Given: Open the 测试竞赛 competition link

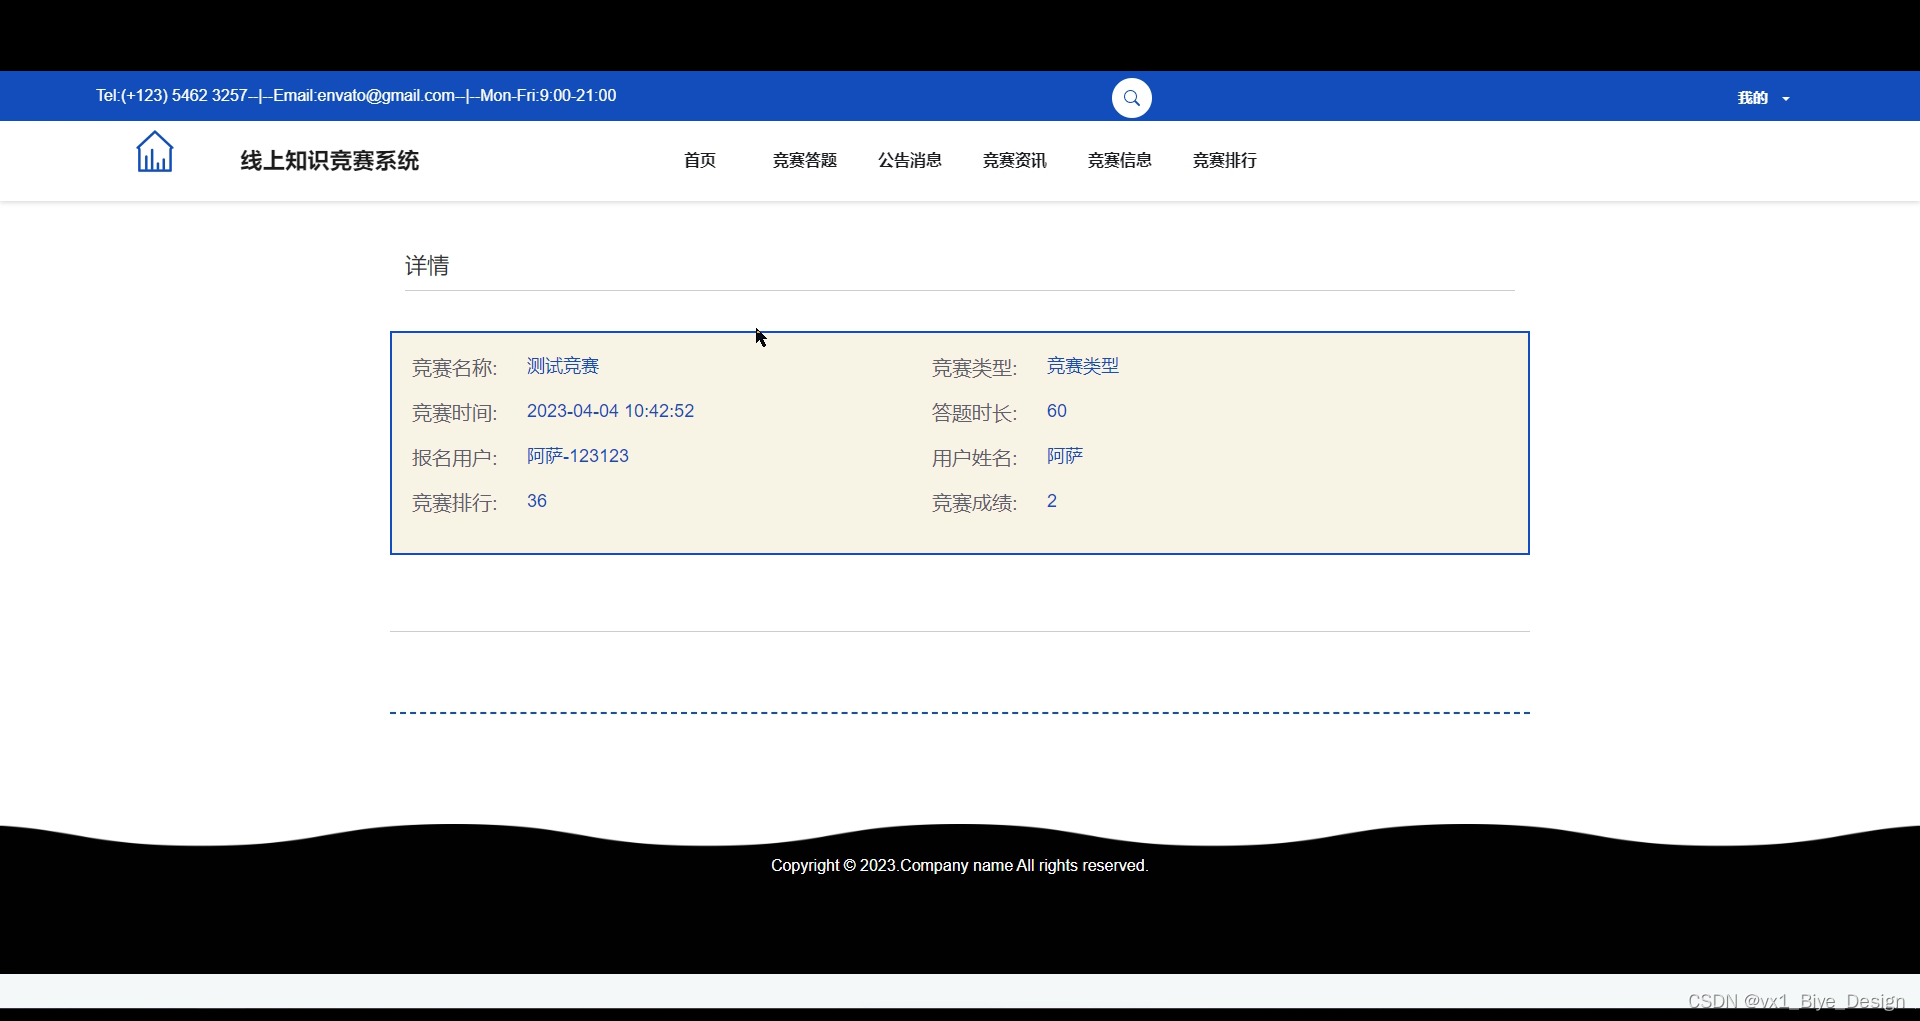Looking at the screenshot, I should click(x=562, y=366).
